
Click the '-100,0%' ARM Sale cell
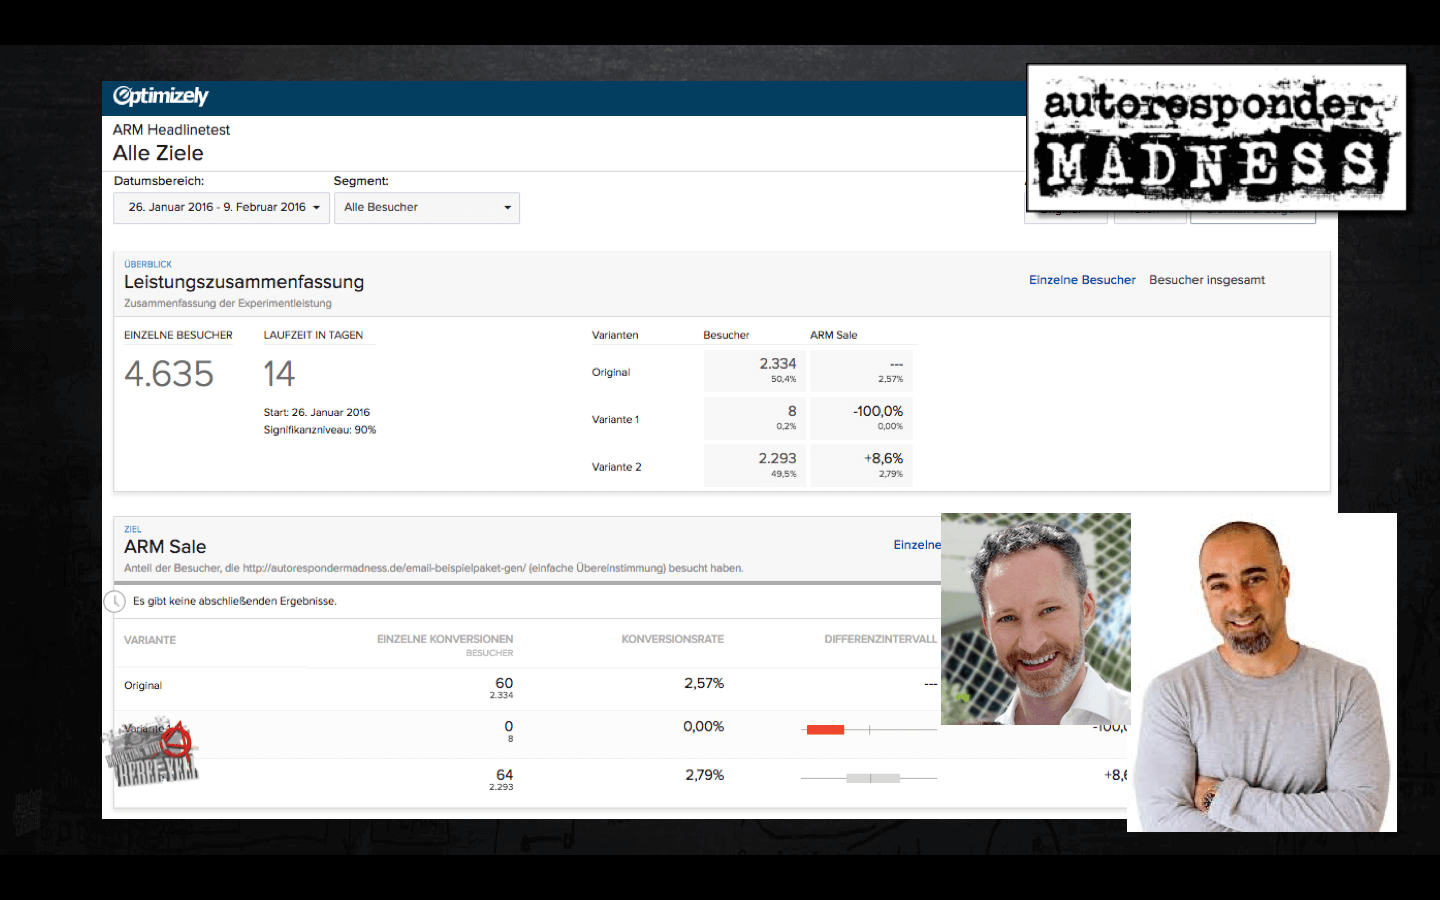pyautogui.click(x=861, y=418)
